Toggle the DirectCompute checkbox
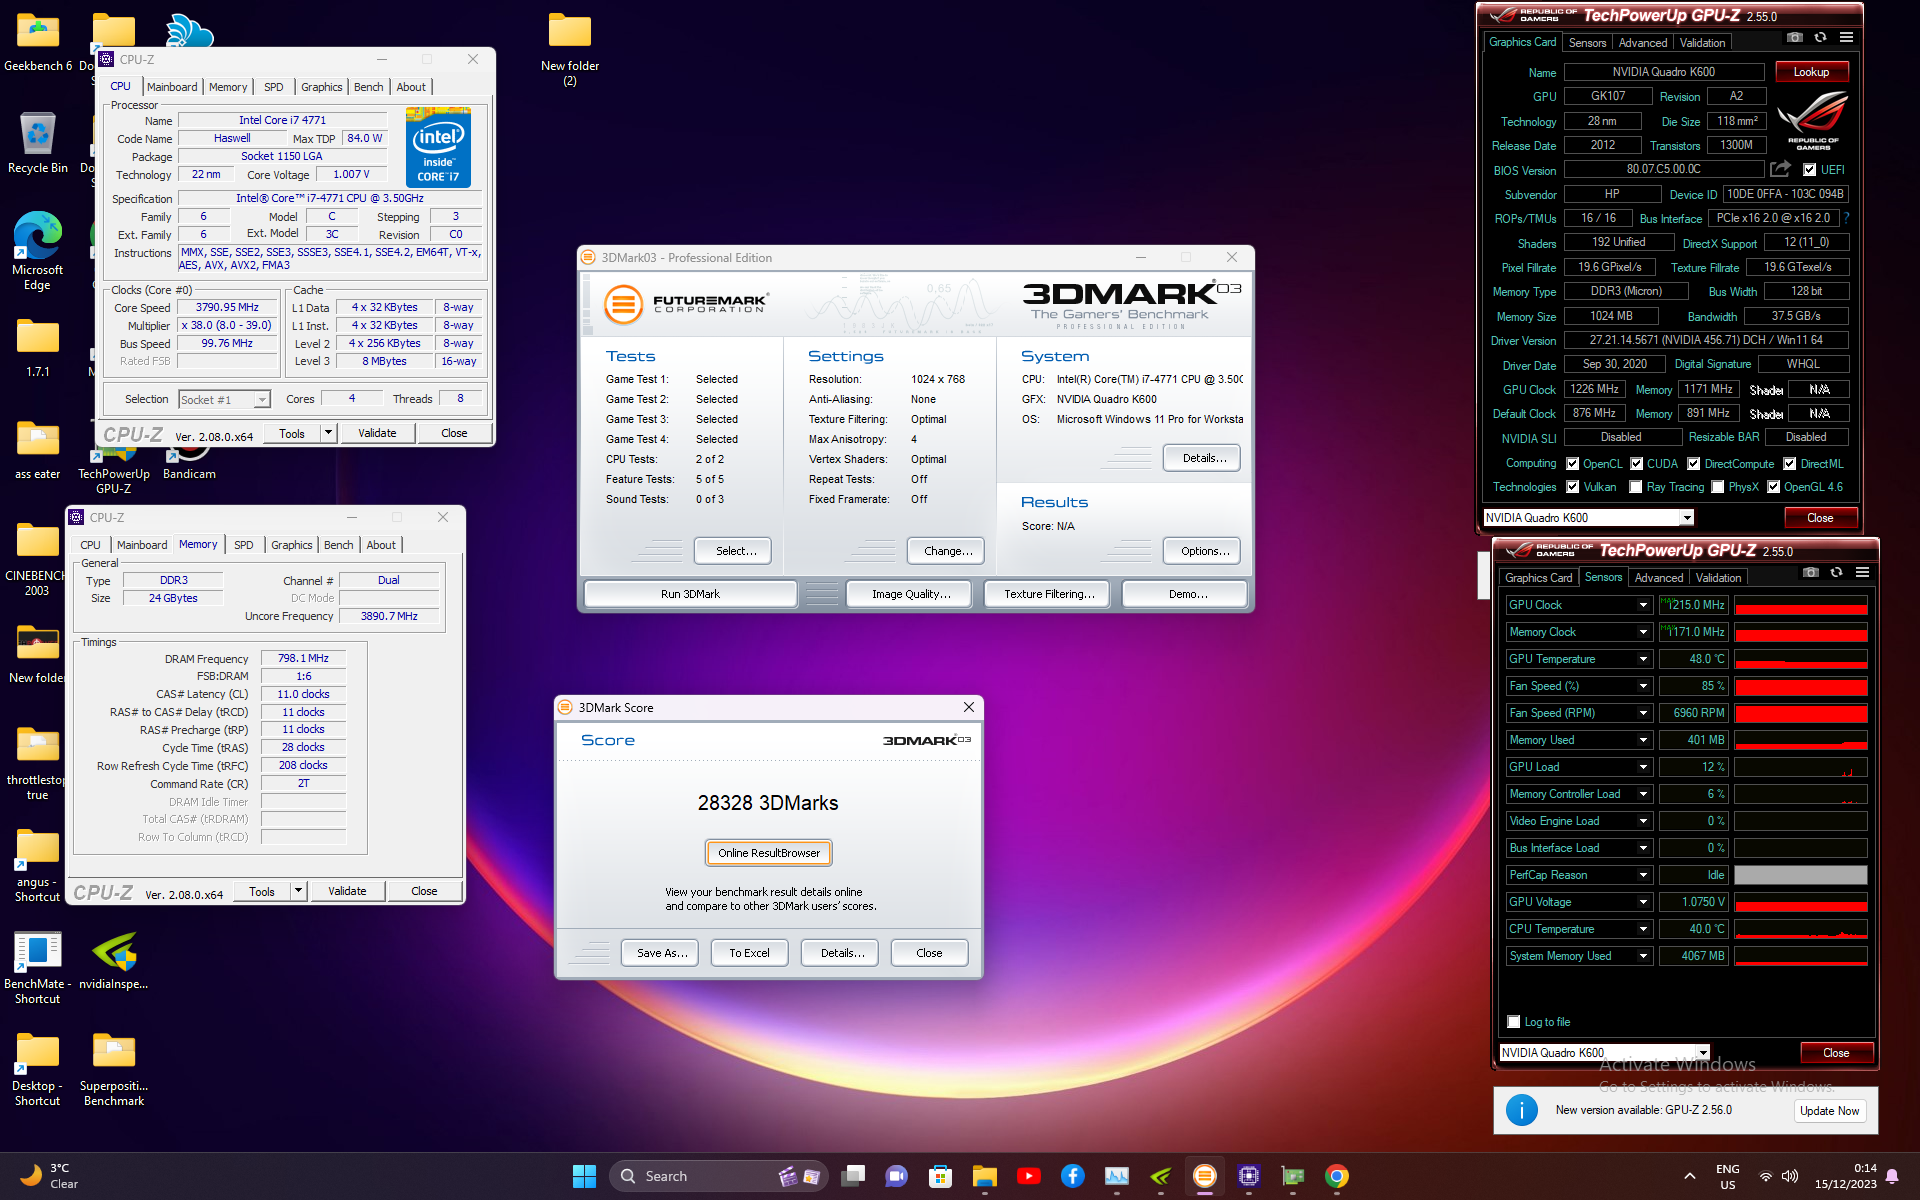The image size is (1920, 1200). pyautogui.click(x=1693, y=464)
